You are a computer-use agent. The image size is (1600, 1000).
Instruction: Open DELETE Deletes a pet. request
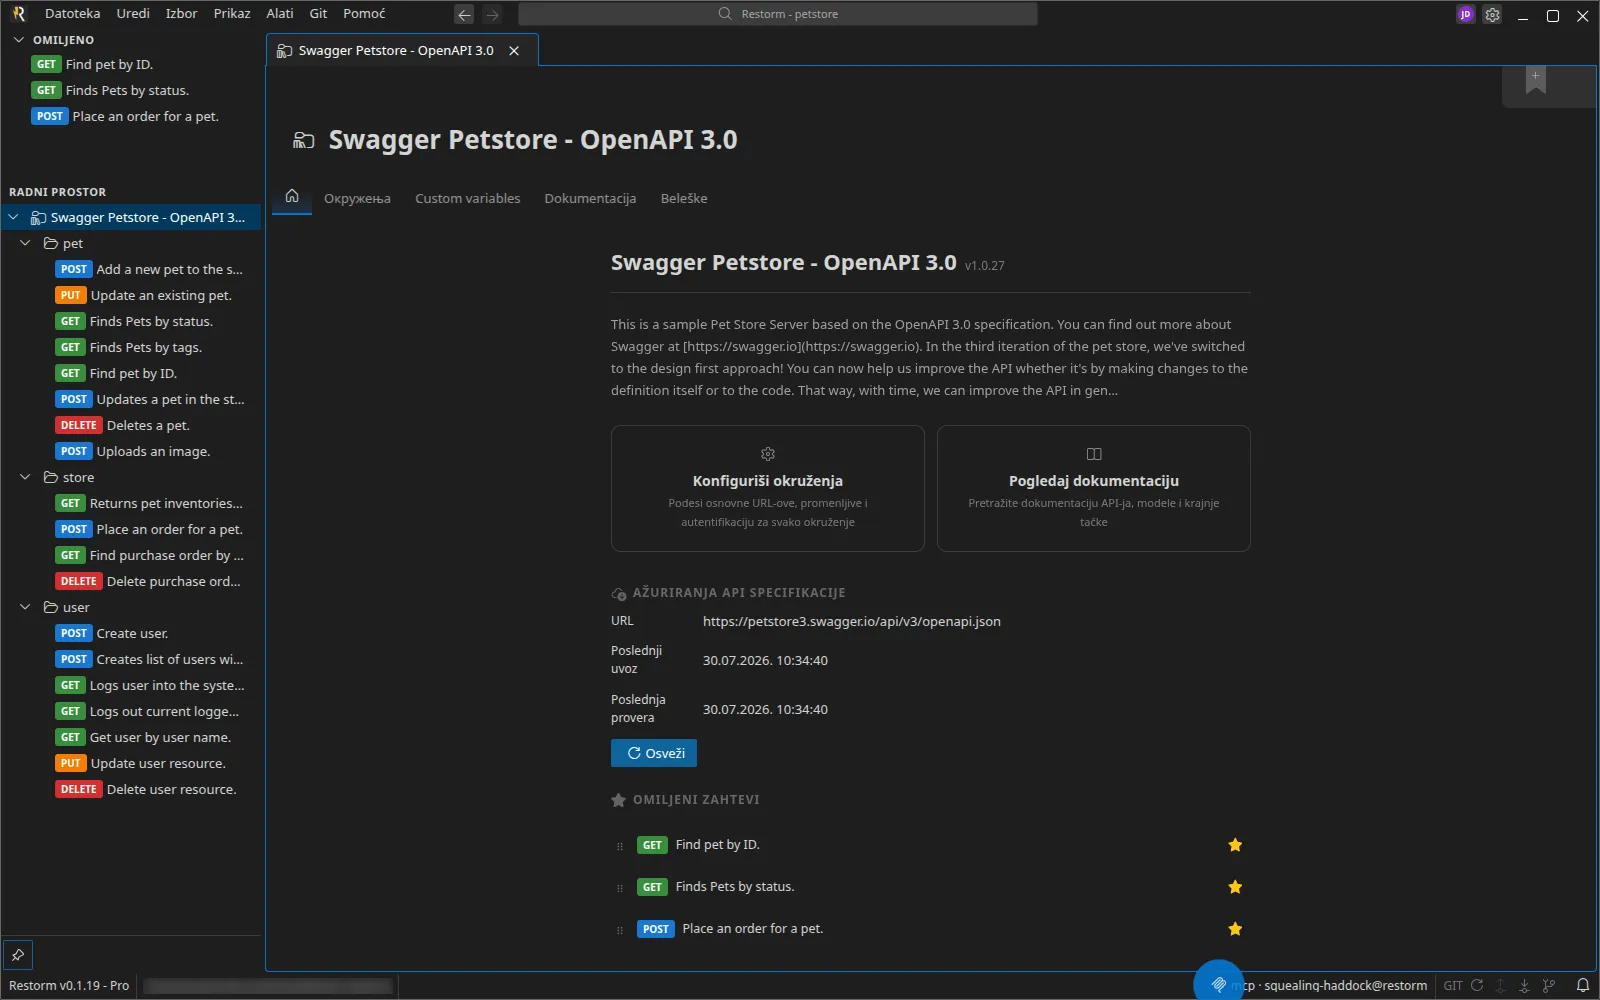(123, 425)
